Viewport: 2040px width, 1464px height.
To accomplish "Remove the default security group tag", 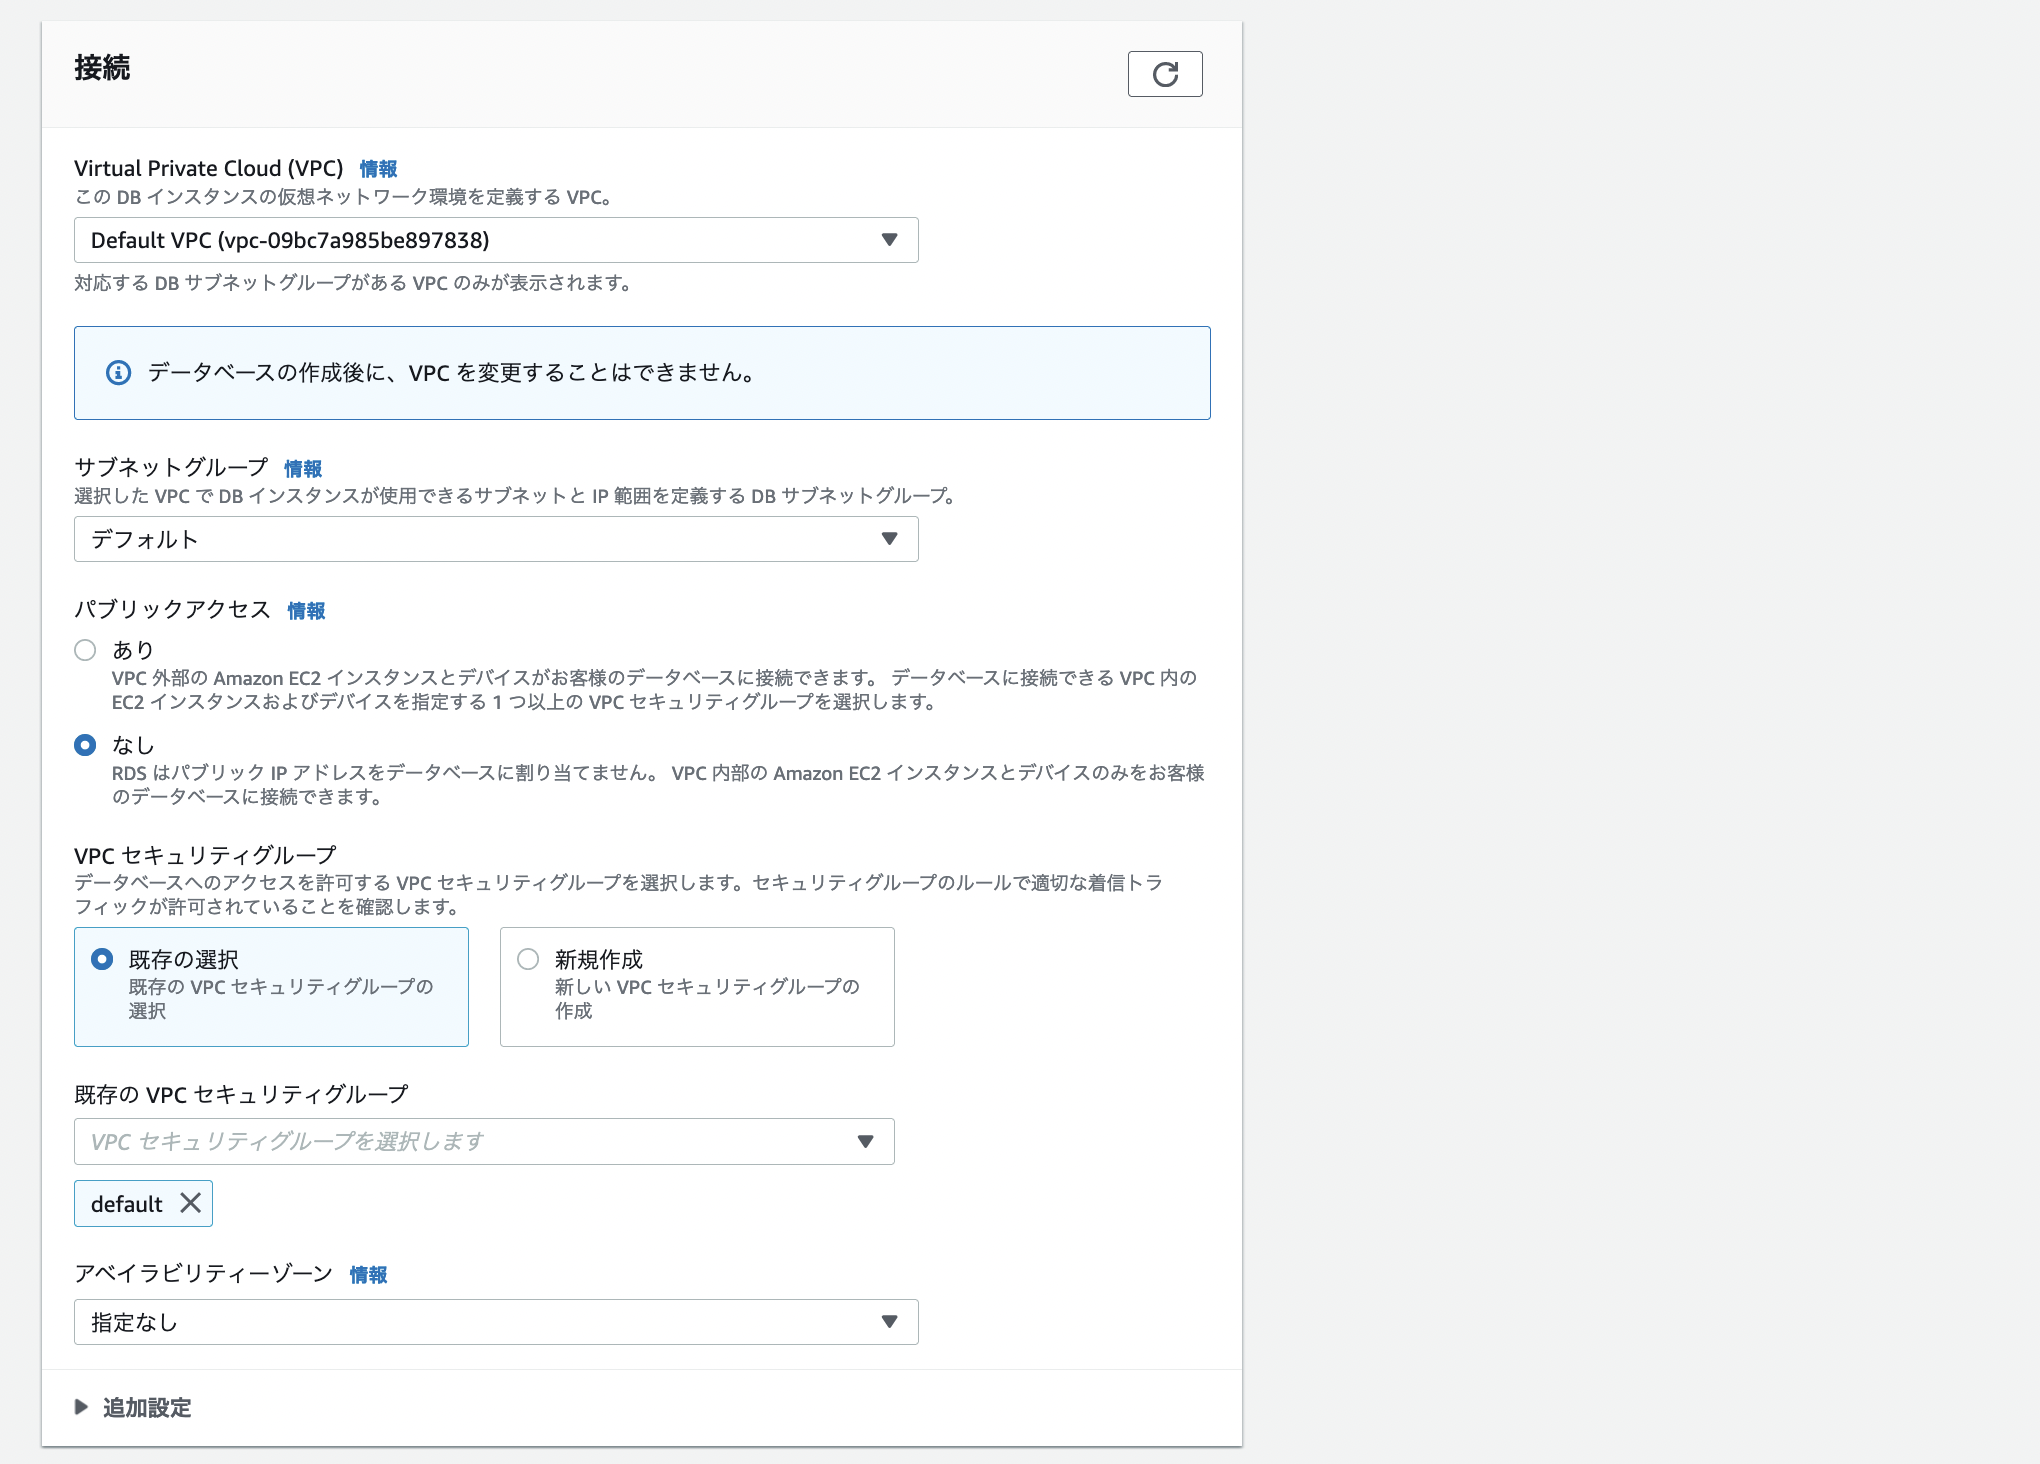I will (190, 1203).
